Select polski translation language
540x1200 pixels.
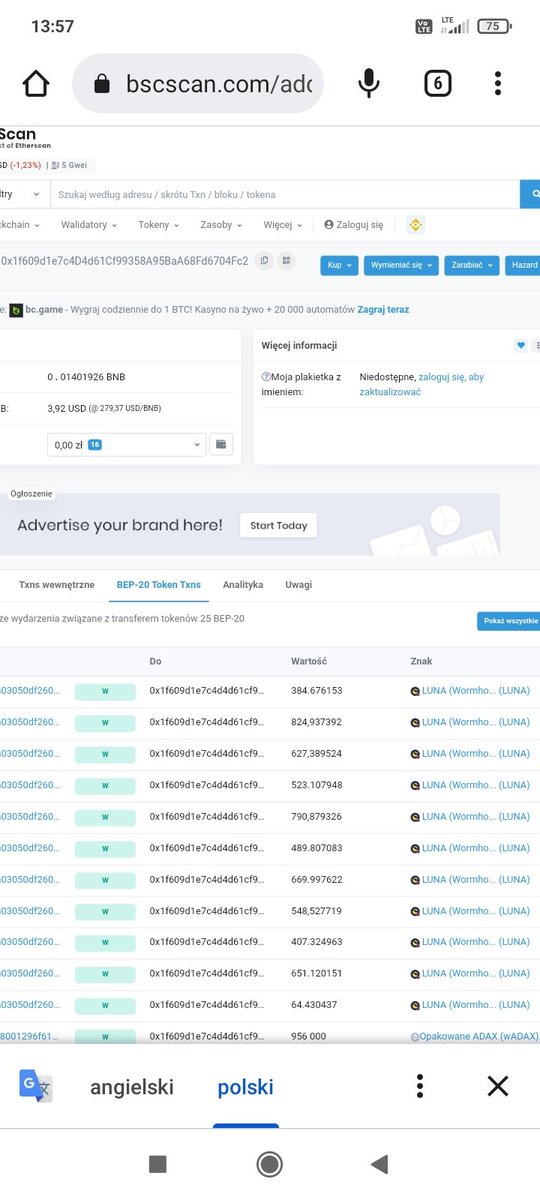[246, 1087]
